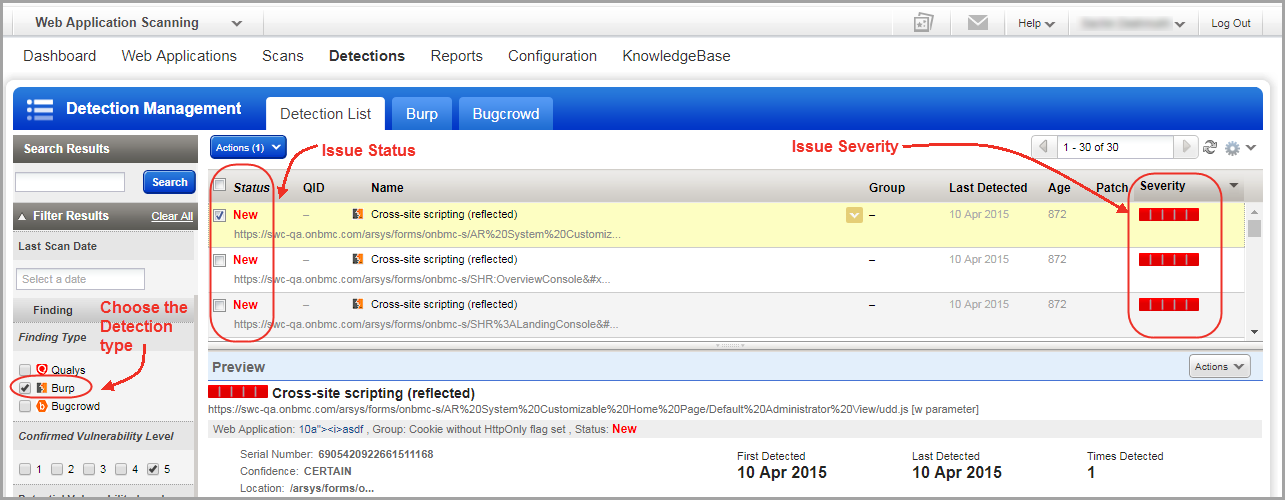Click the Burp icon in the SHR:OverviewConsole row

358,260
